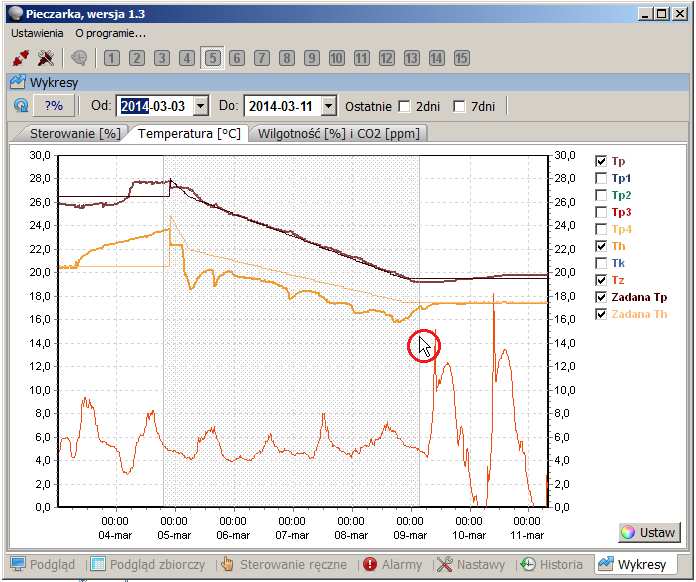Select chamber number 12
The height and width of the screenshot is (582, 696).
point(387,58)
